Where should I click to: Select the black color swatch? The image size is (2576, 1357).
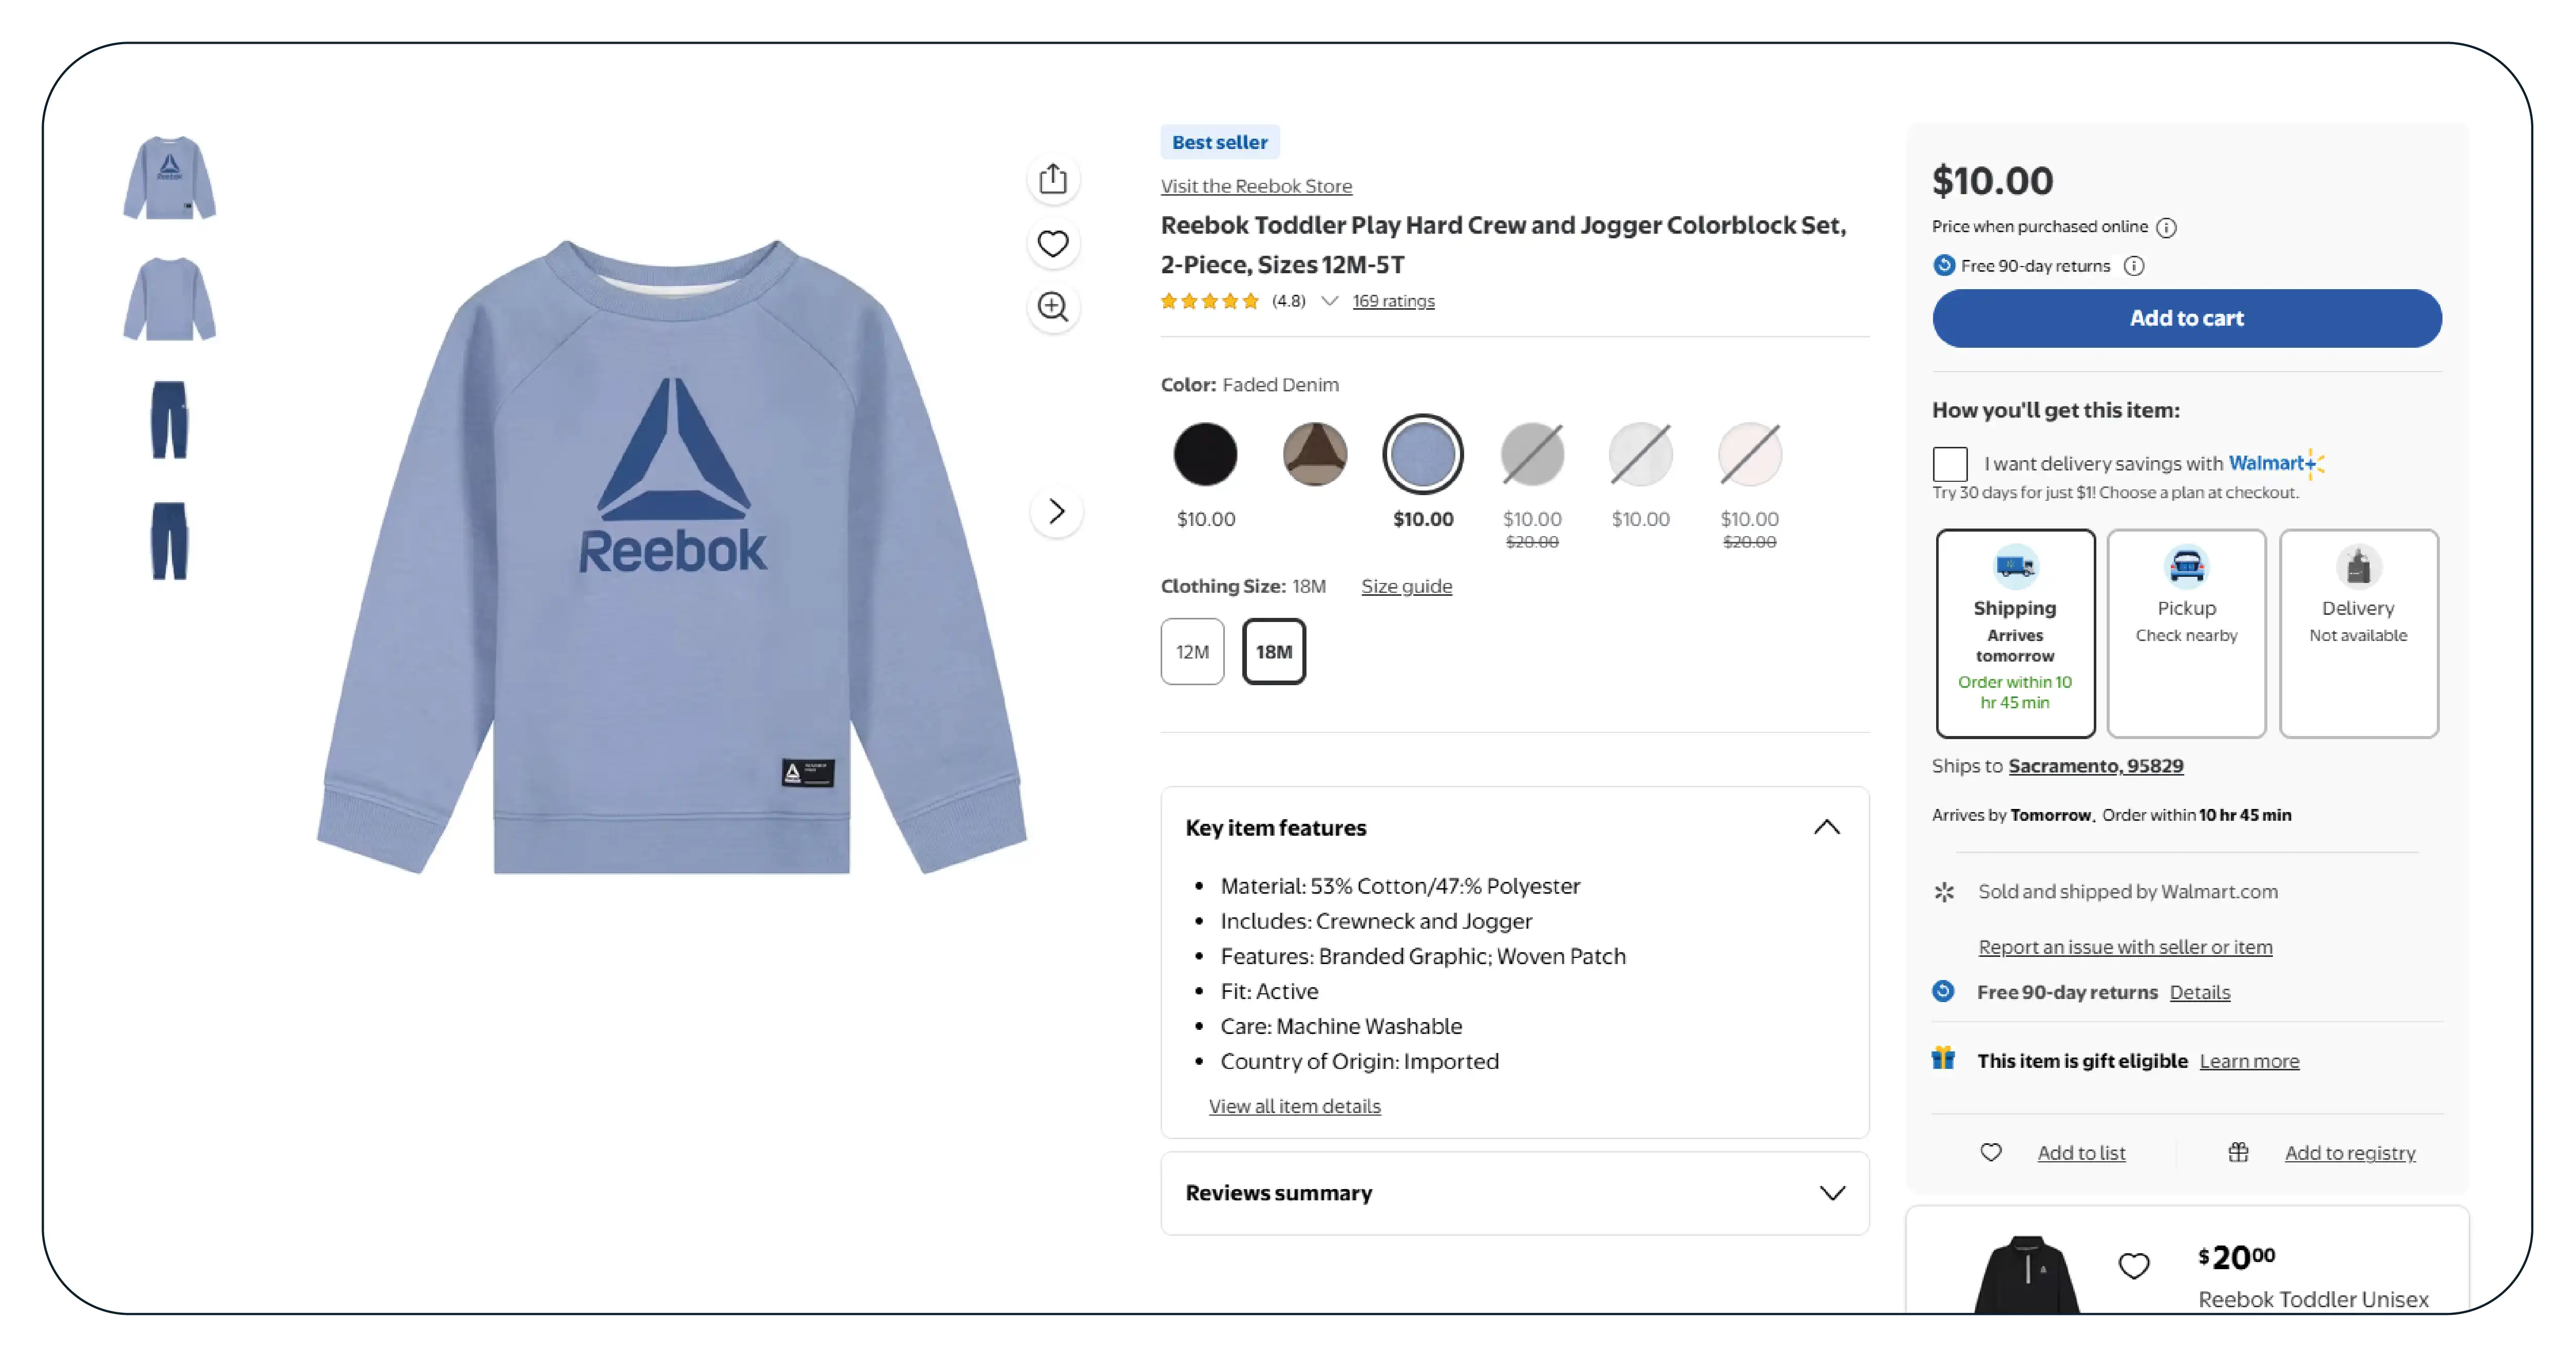click(x=1205, y=454)
